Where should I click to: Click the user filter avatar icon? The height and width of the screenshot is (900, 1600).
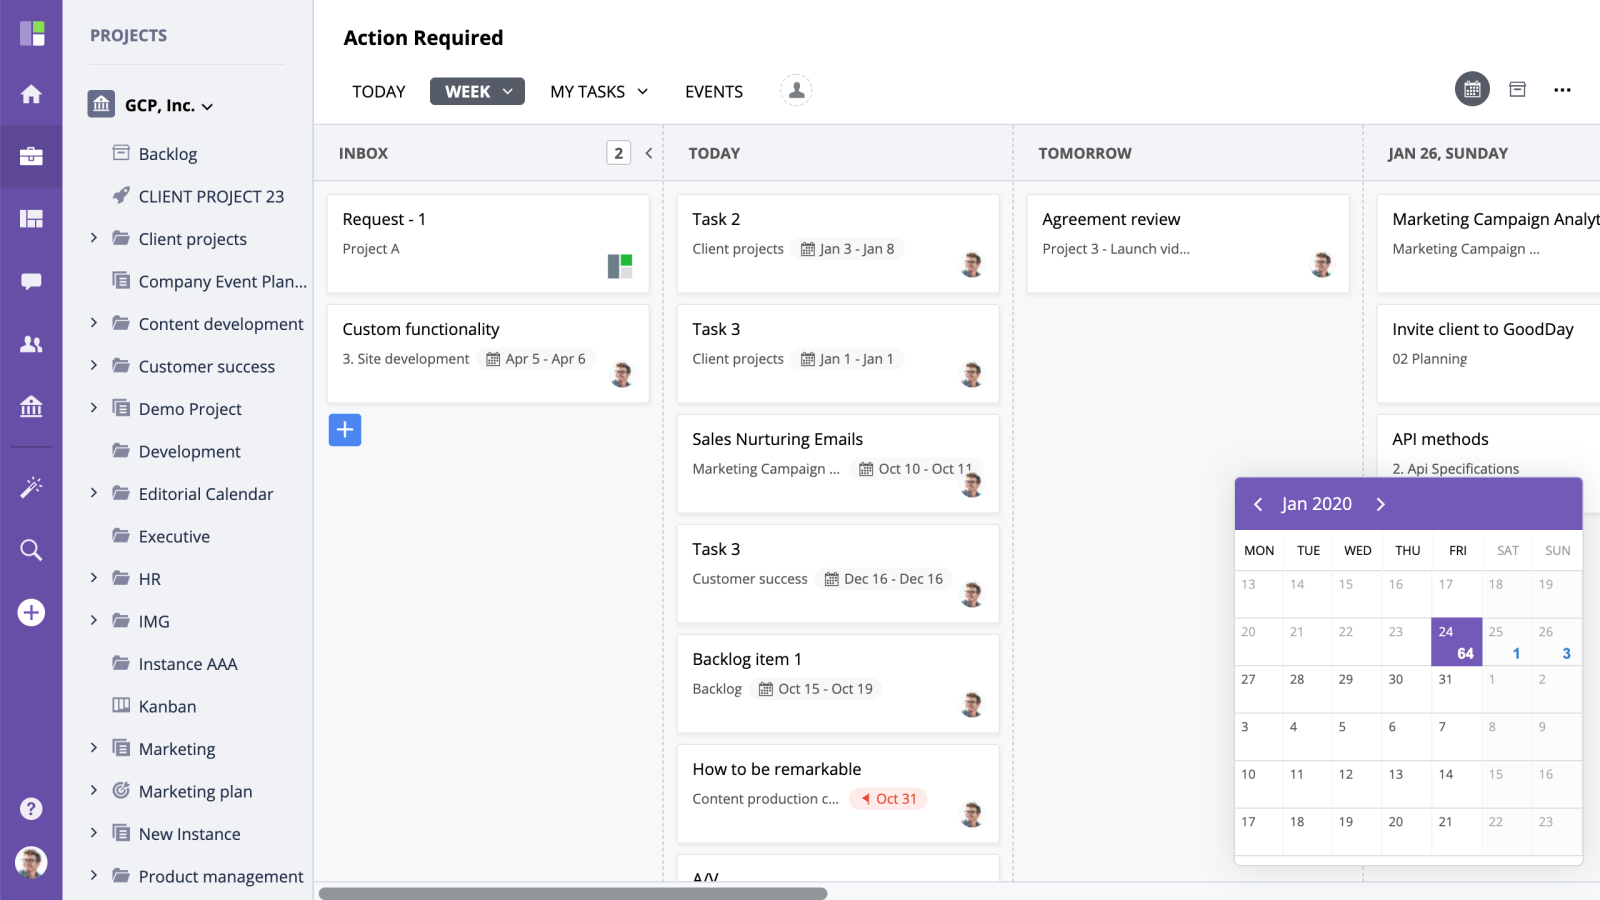click(x=796, y=91)
